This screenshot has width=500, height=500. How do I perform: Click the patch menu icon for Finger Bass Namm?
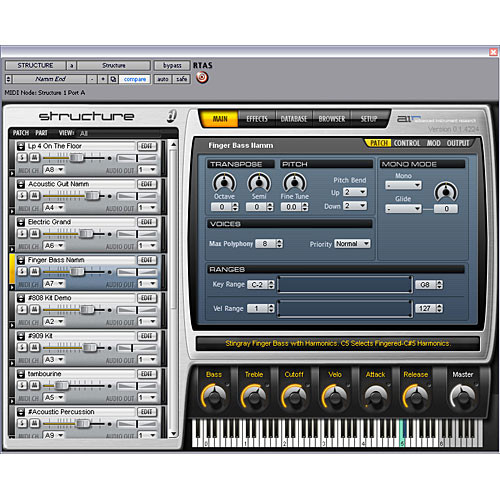click(x=21, y=260)
